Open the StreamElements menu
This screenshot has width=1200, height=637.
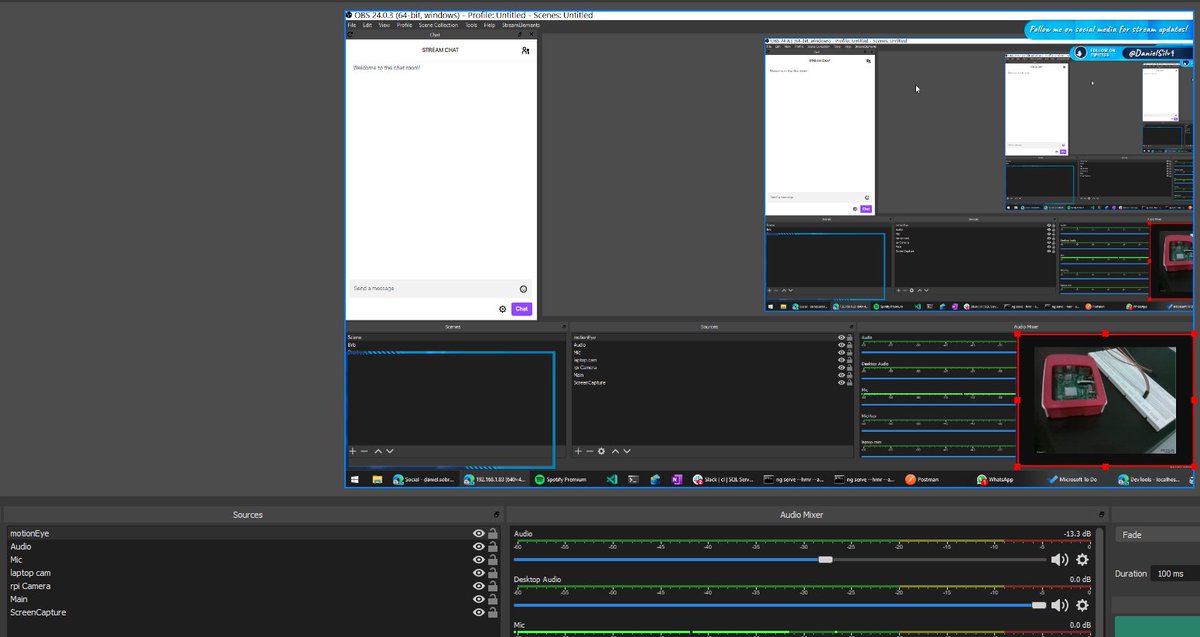pos(519,25)
